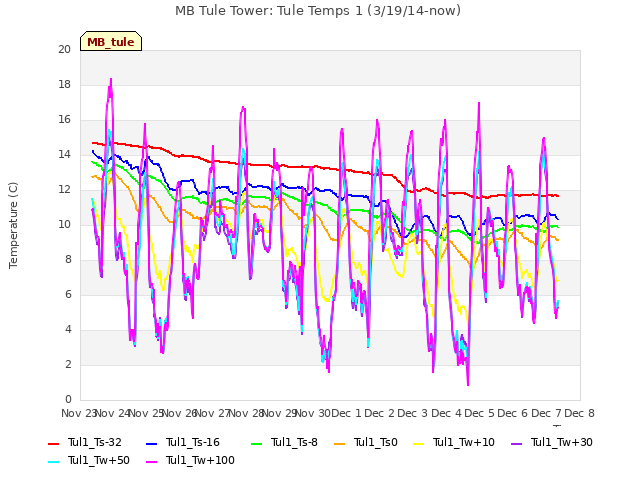Click the 2 y-axis tick label
This screenshot has width=640, height=480.
pyautogui.click(x=68, y=364)
